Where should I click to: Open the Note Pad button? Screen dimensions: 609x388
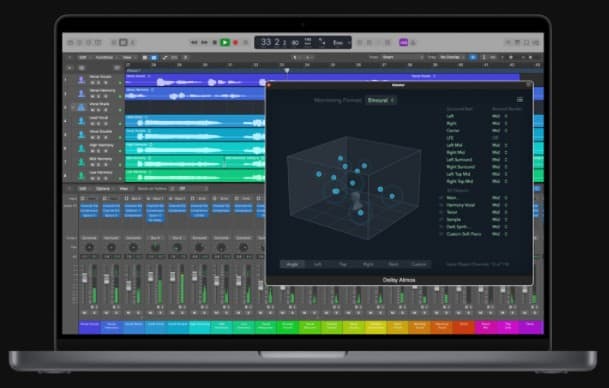(x=517, y=42)
